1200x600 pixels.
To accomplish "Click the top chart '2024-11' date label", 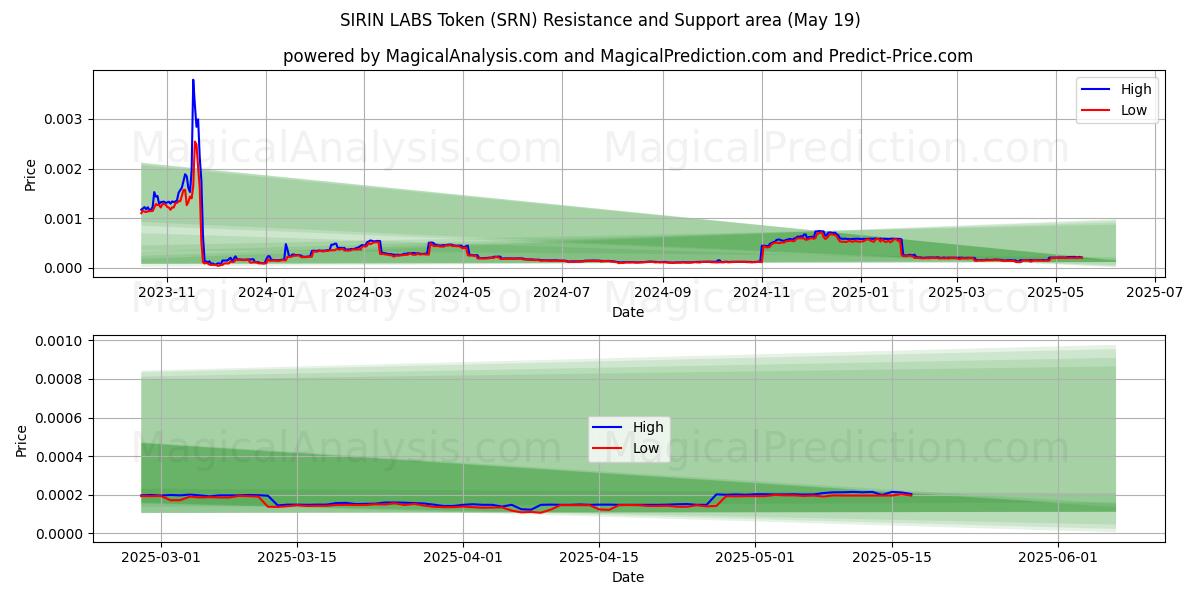I will coord(763,293).
